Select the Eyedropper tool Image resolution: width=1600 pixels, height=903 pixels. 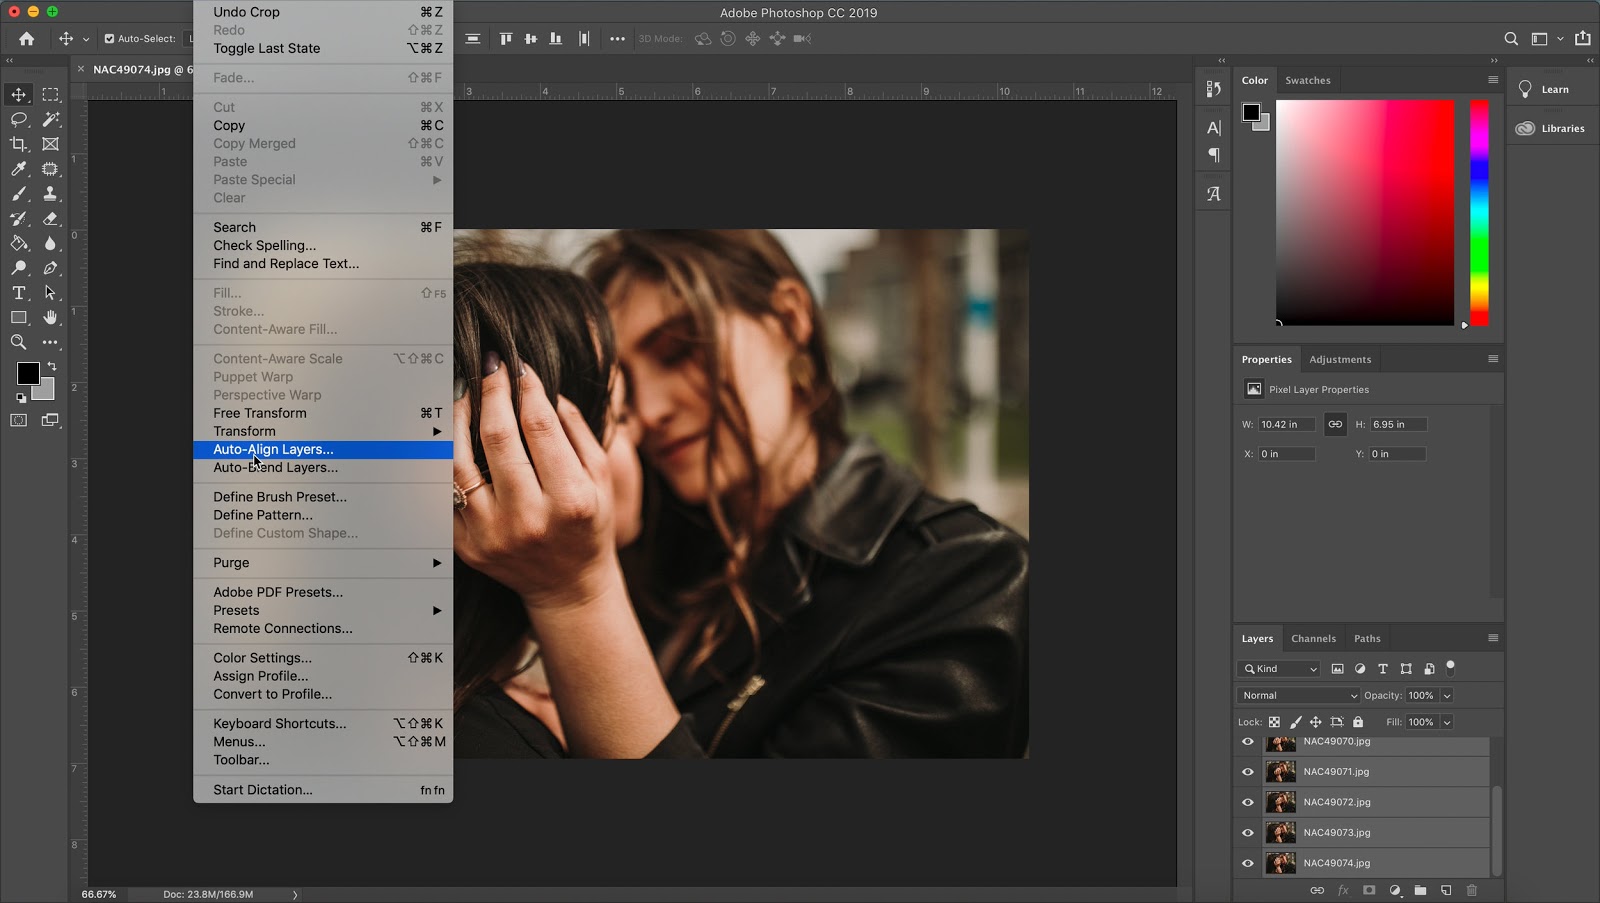(18, 169)
